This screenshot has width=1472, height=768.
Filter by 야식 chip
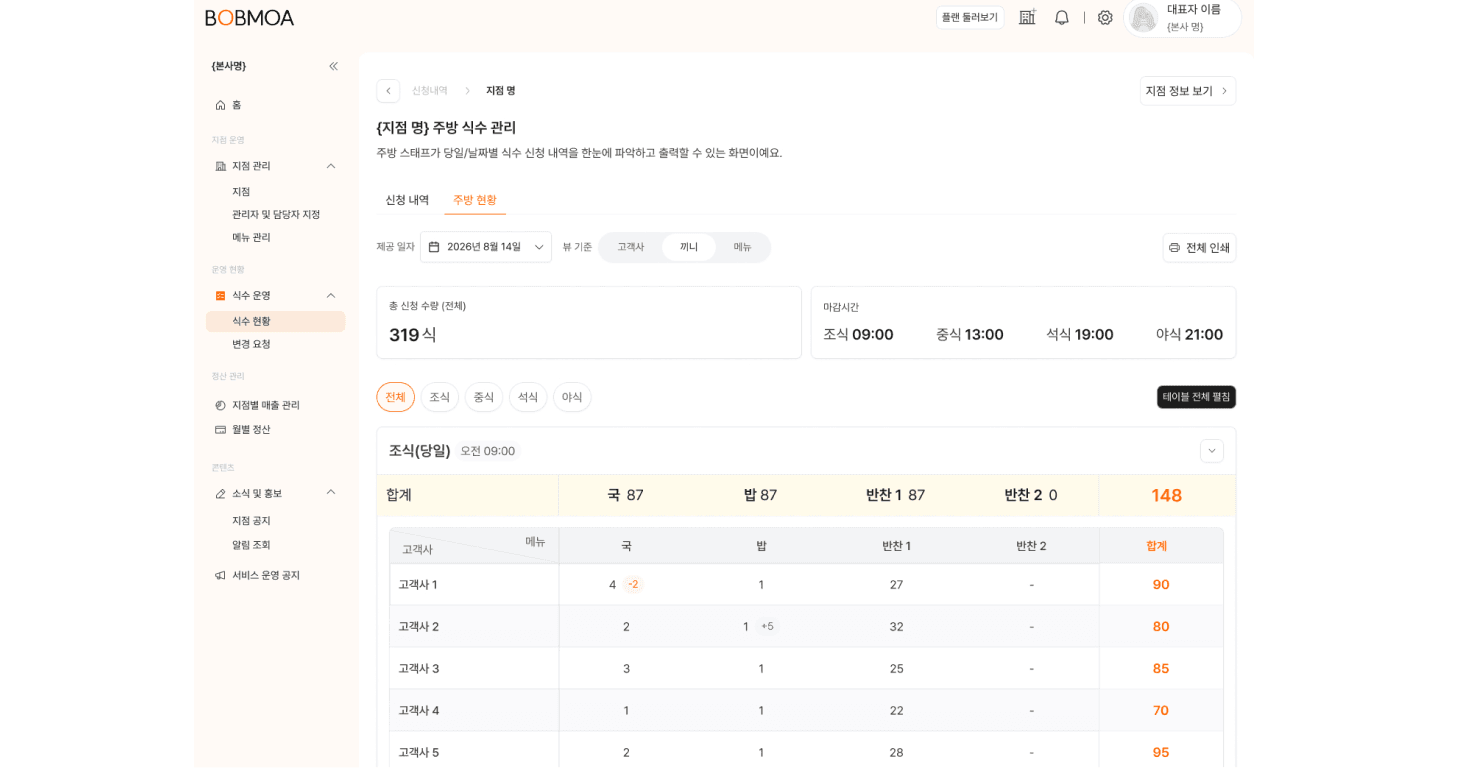point(572,397)
